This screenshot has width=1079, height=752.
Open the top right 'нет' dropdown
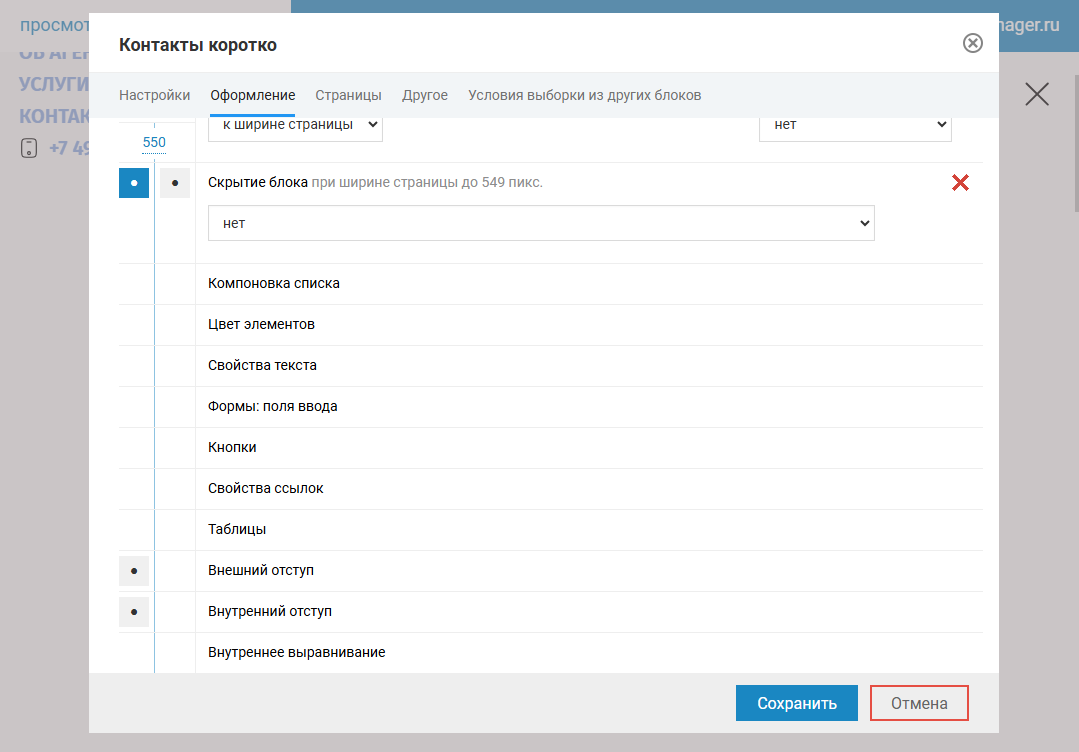pyautogui.click(x=854, y=125)
